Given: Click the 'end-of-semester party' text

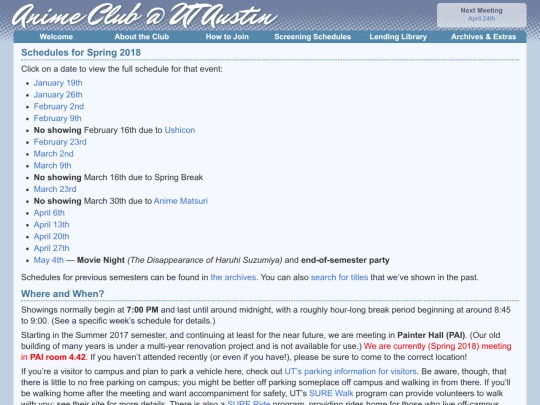Looking at the screenshot, I should click(345, 260).
